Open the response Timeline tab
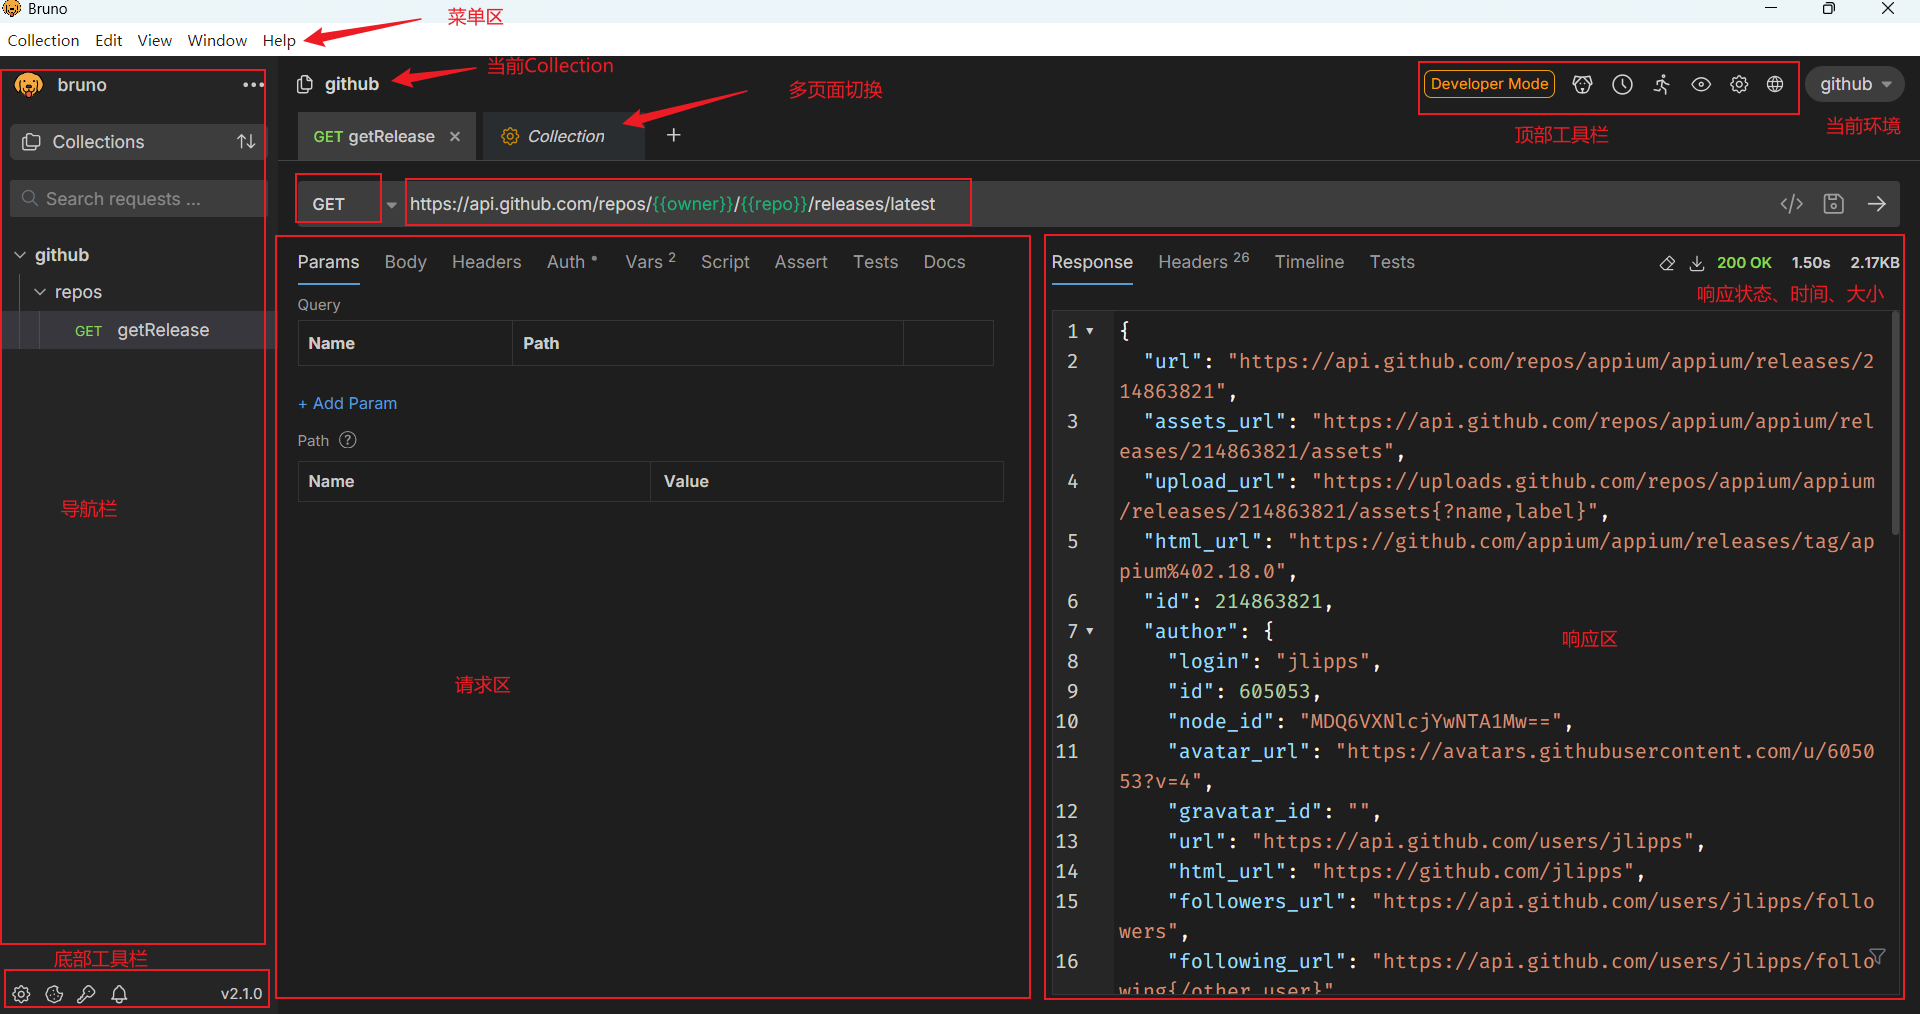1920x1014 pixels. [x=1309, y=262]
